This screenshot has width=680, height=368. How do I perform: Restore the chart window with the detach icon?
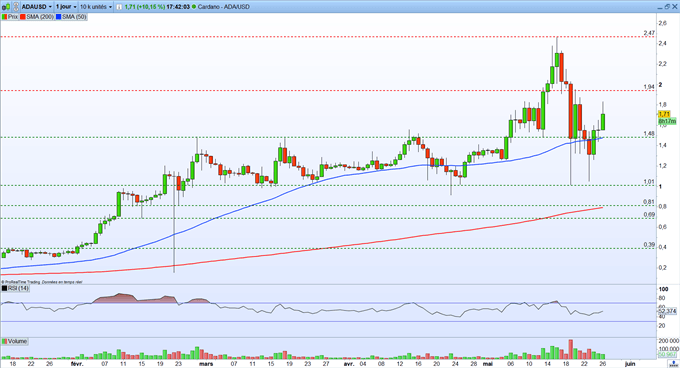[667, 7]
